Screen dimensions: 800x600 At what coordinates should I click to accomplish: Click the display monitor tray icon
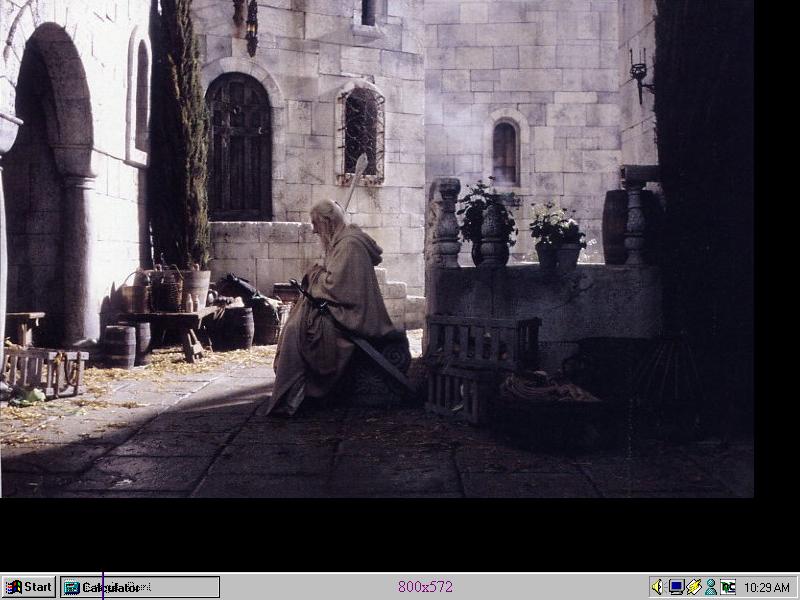point(676,587)
